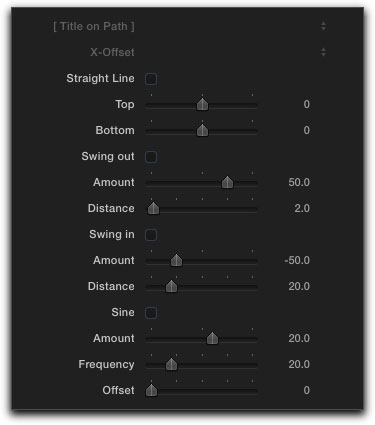Image resolution: width=375 pixels, height=425 pixels.
Task: Turn on the Sine checkbox
Action: tap(151, 313)
